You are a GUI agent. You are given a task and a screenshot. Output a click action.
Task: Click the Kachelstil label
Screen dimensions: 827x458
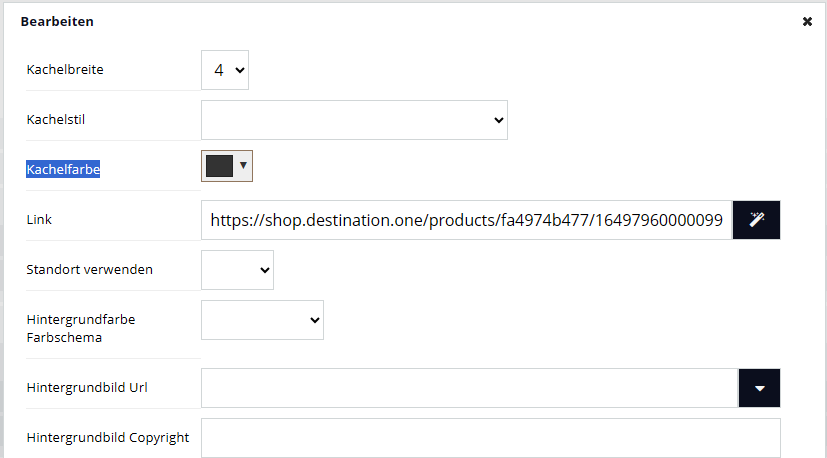click(55, 120)
